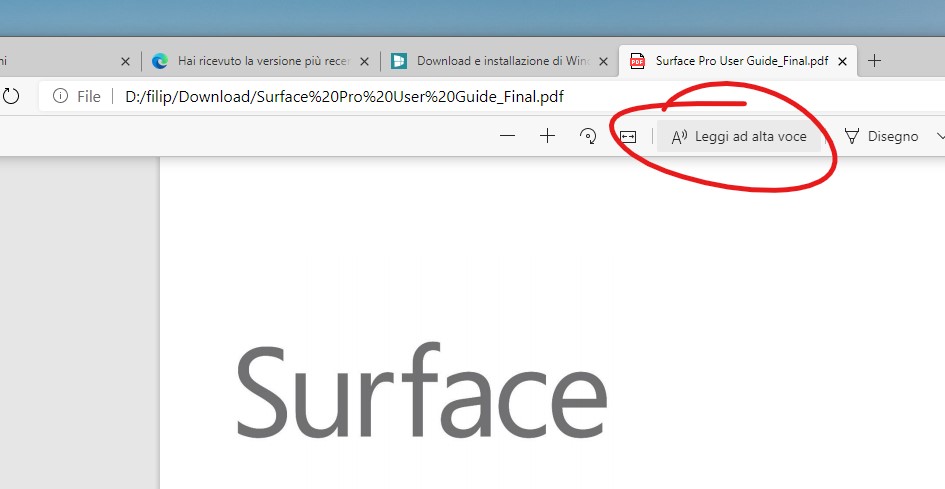Click the fit to width icon
Viewport: 945px width, 489px height.
[x=628, y=137]
